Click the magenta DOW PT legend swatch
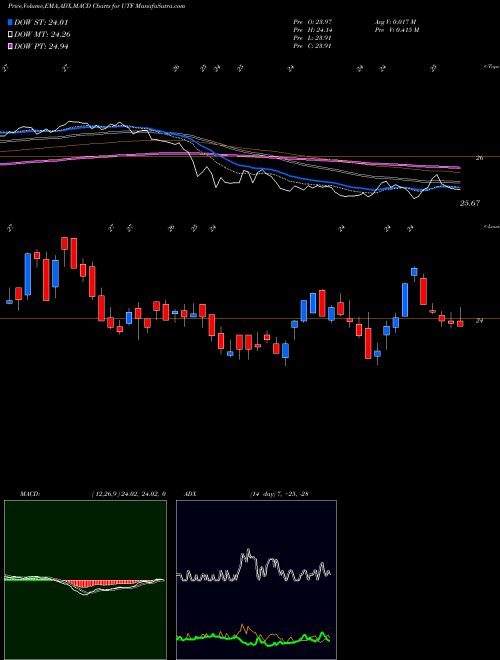 10,46
